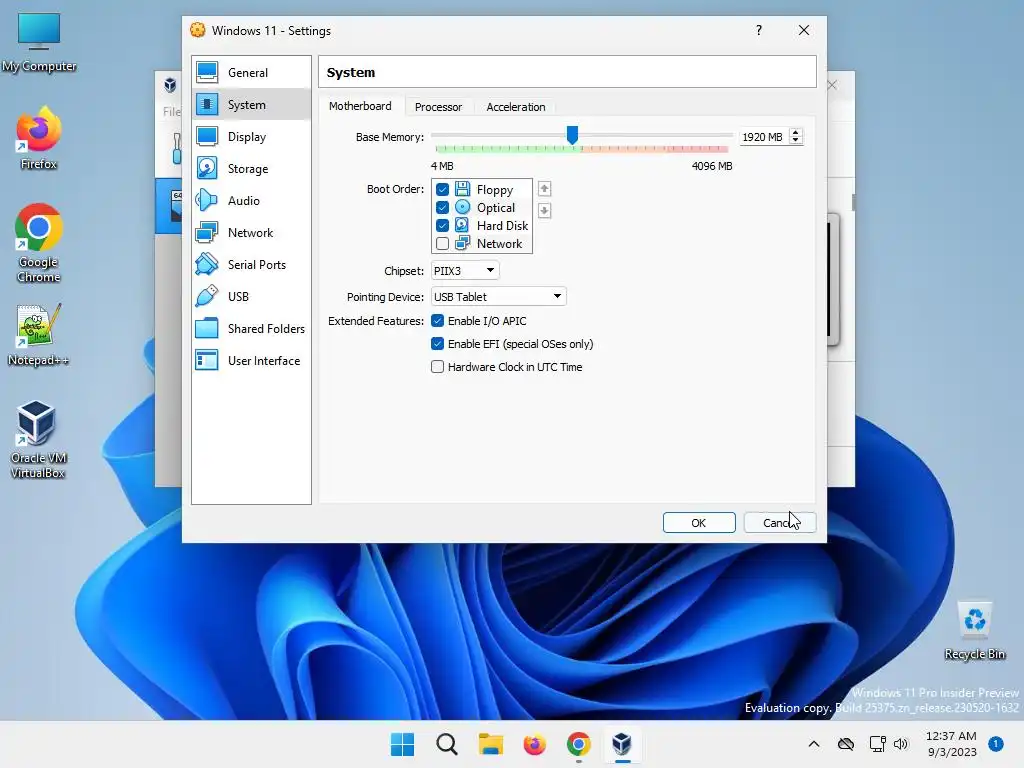
Task: Select the Optical disc icon in Boot Order
Action: (462, 207)
